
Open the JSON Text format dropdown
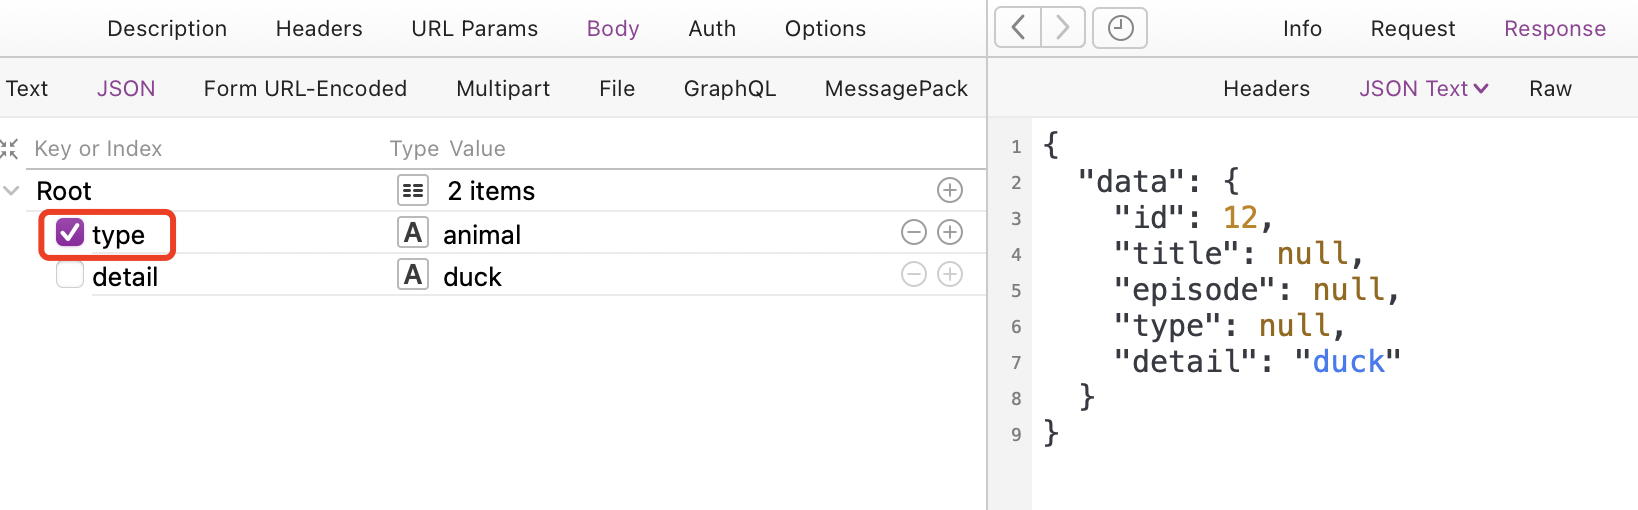pos(1424,88)
